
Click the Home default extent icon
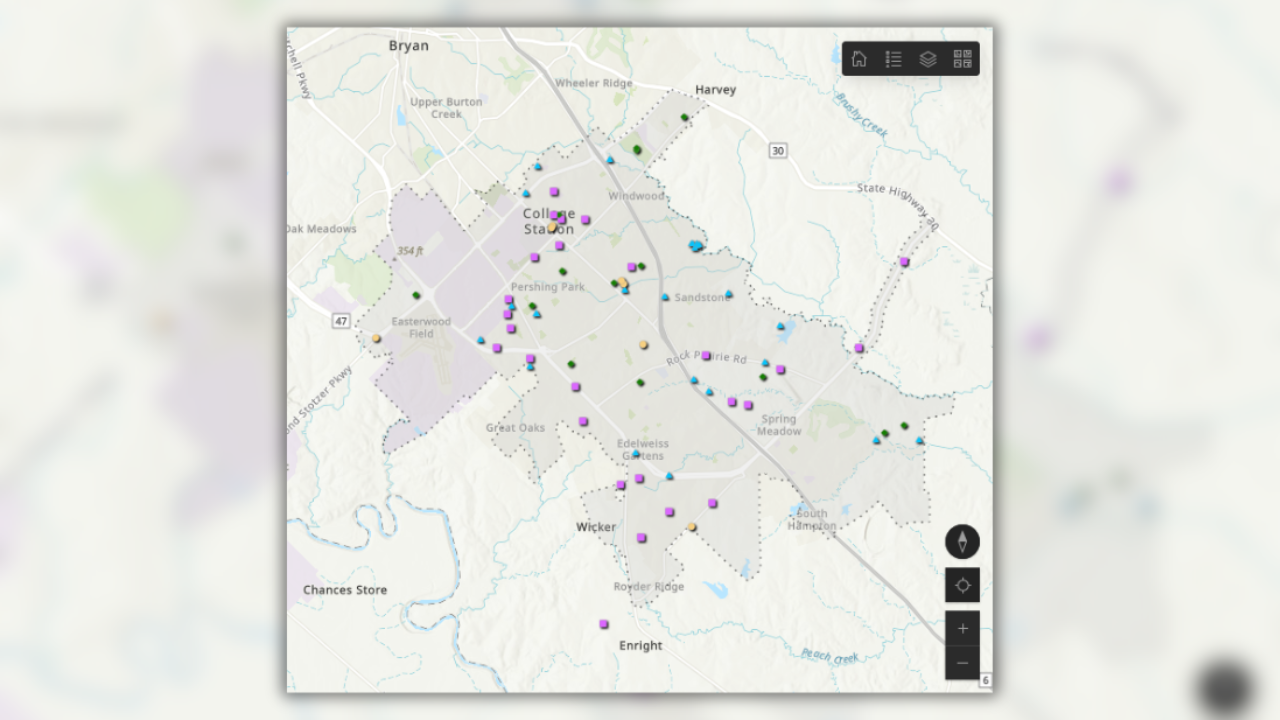859,59
